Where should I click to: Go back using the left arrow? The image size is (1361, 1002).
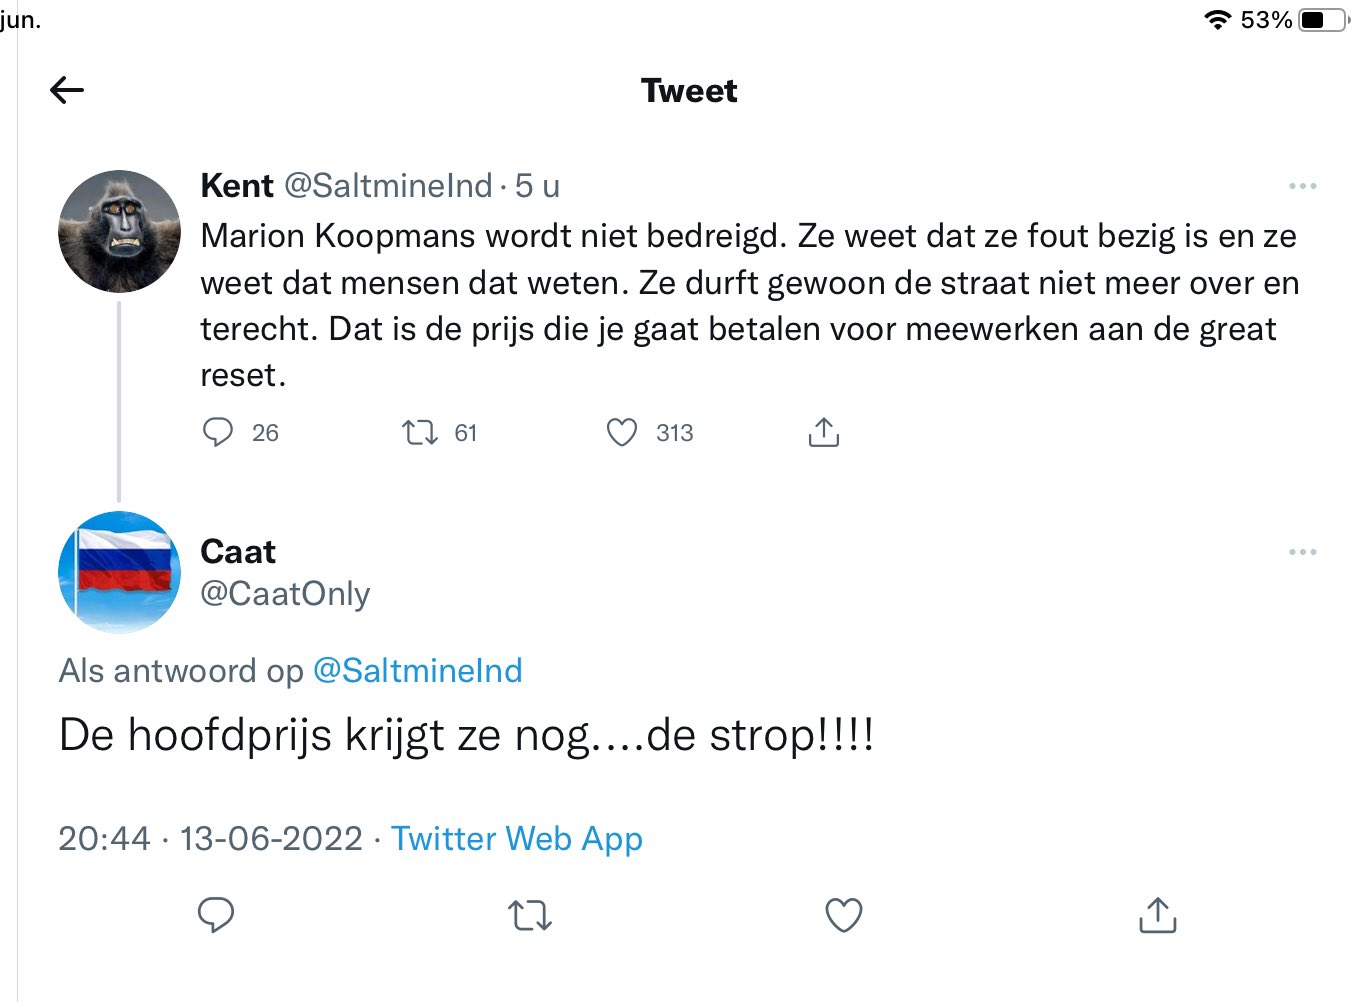pos(67,90)
